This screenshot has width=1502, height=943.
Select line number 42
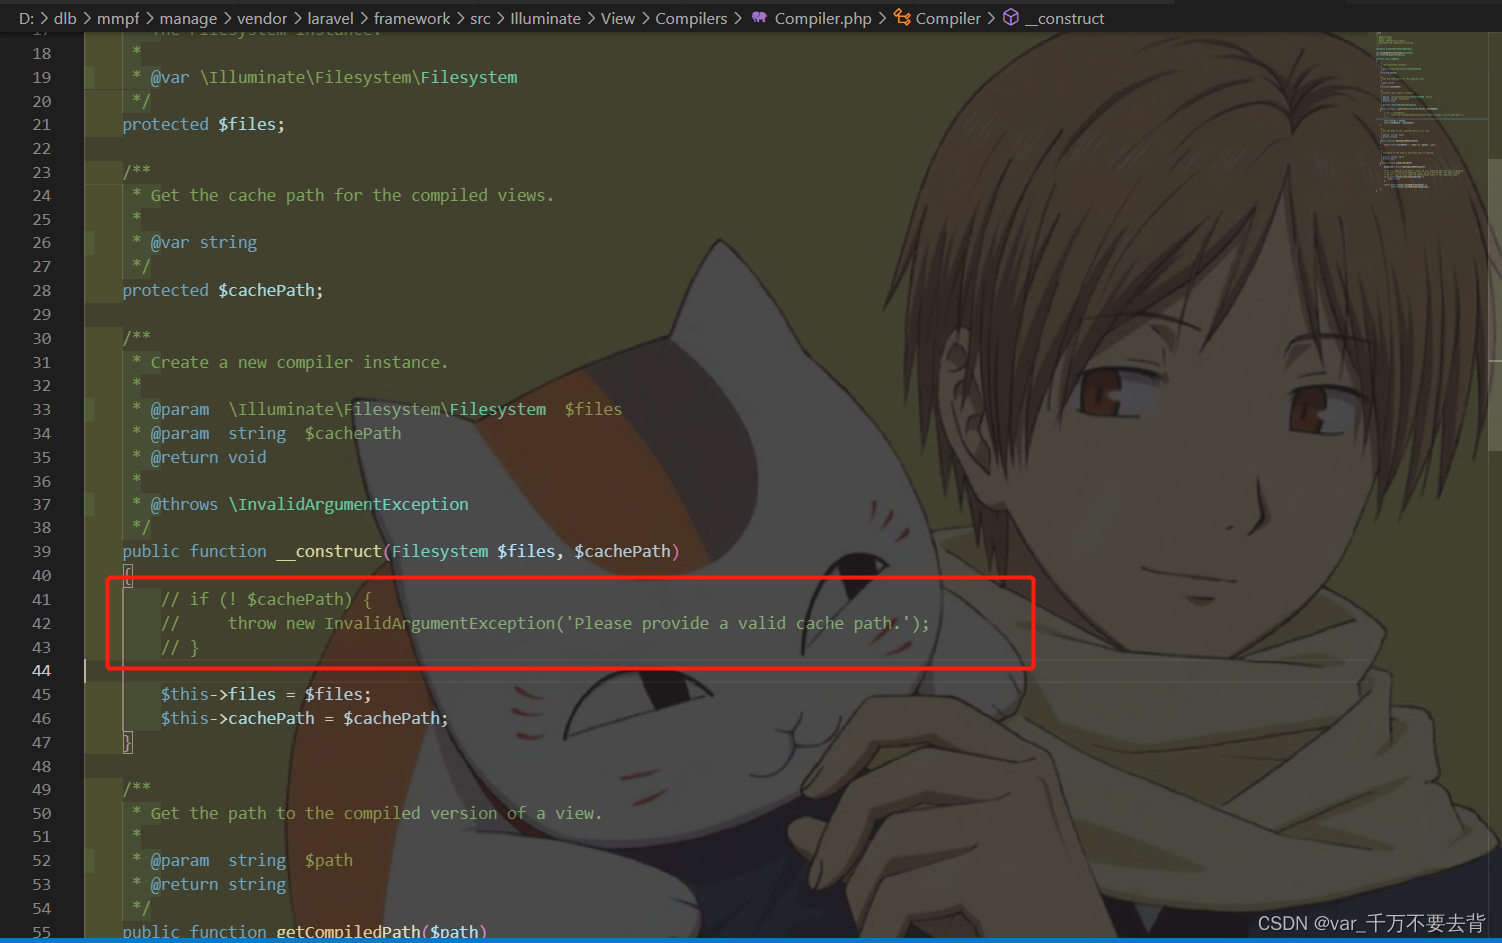tap(41, 624)
